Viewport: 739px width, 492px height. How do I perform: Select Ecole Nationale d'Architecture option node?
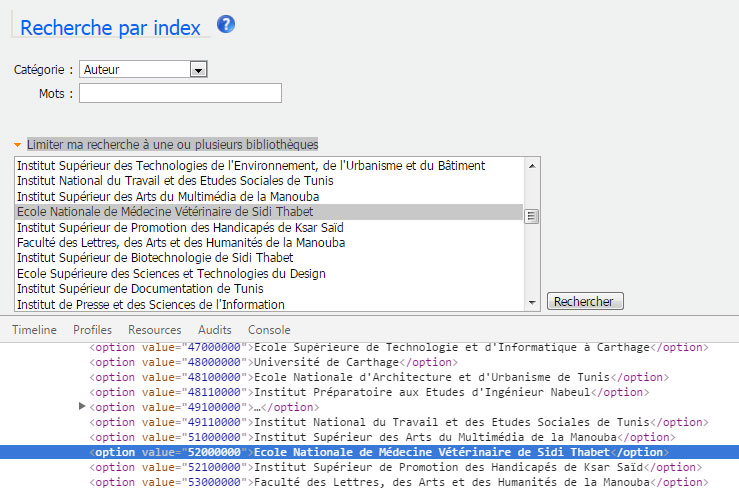coord(379,377)
